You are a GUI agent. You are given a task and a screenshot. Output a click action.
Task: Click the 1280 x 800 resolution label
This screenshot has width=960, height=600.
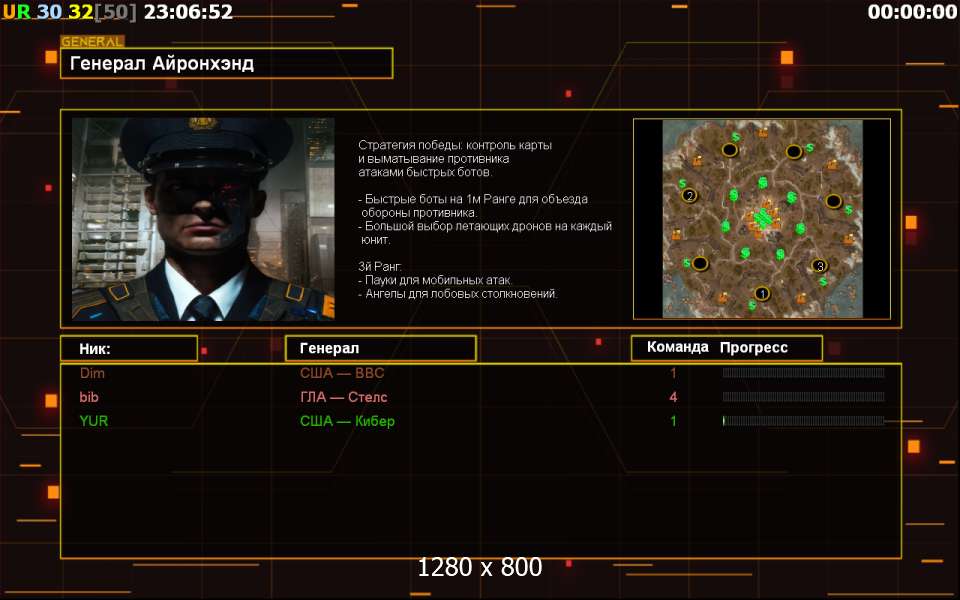[x=479, y=567]
